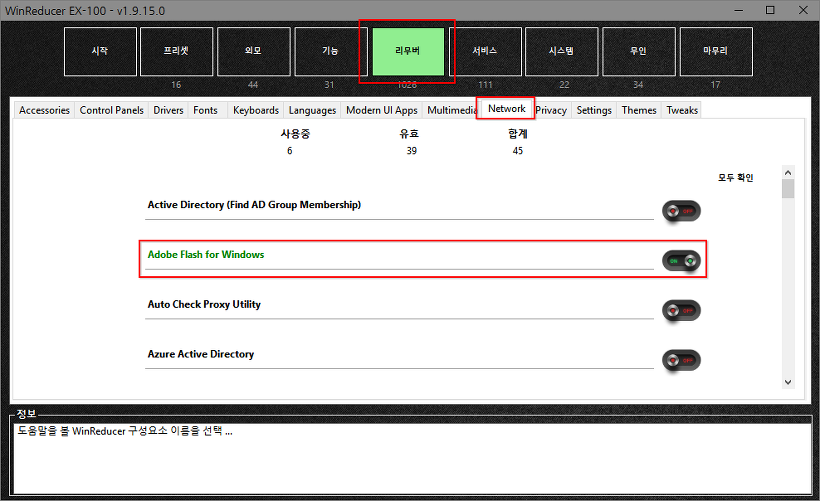Screen dimensions: 820x501
Task: Switch on Azure Active Directory removal
Action: 681,360
